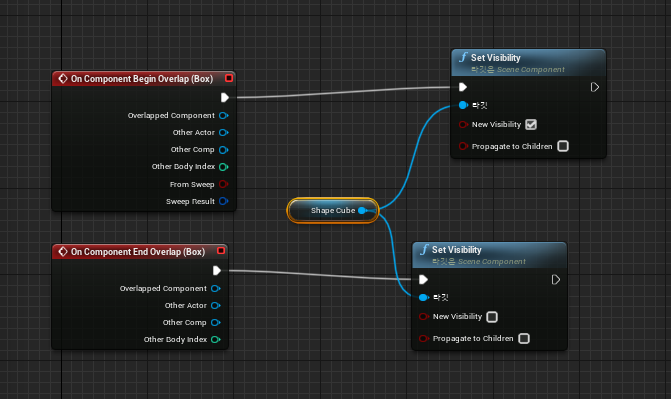This screenshot has width=671, height=399.
Task: Click Other Body Index pin on Begin Overlap node
Action: [x=223, y=167]
